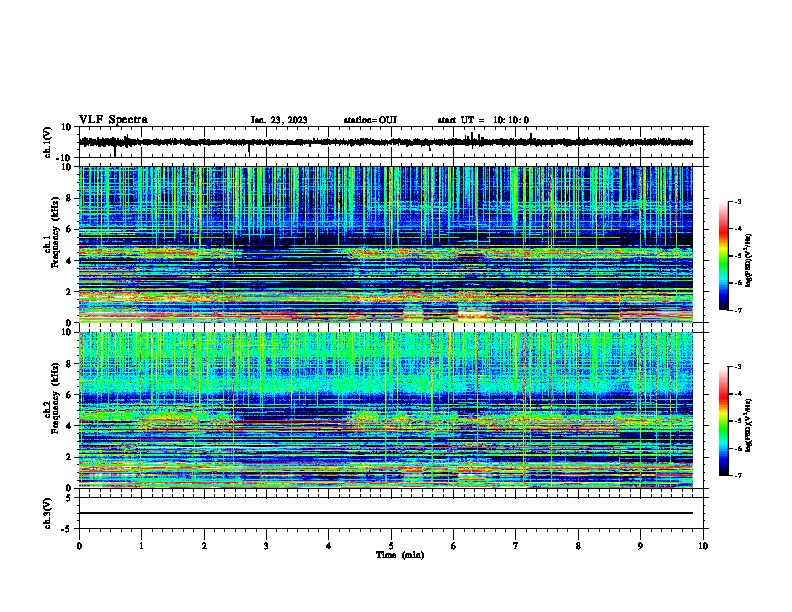Click the -3 label on ch.1 color bar
The height and width of the screenshot is (612, 792).
[x=737, y=201]
